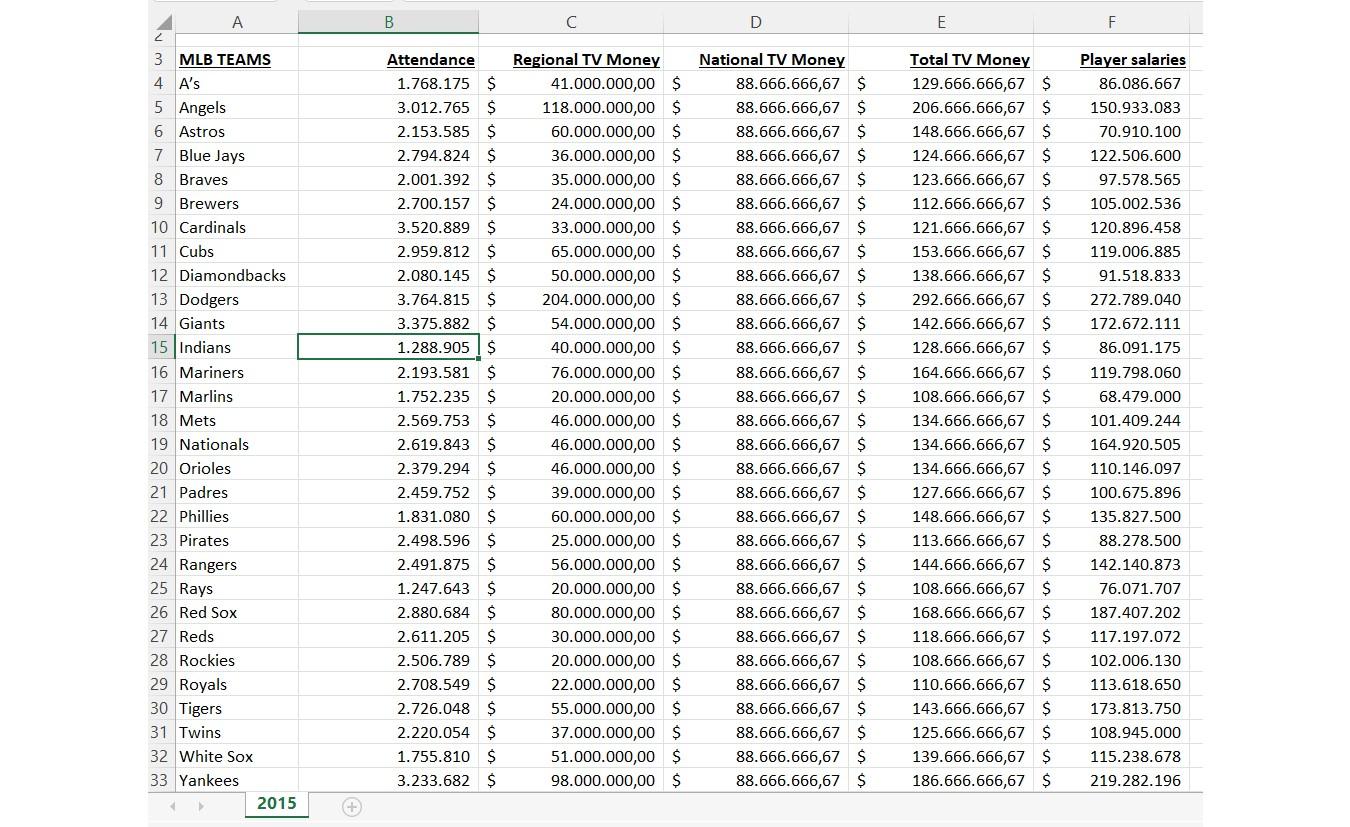
Task: Click the Angels regional TV money cell
Action: (x=570, y=107)
